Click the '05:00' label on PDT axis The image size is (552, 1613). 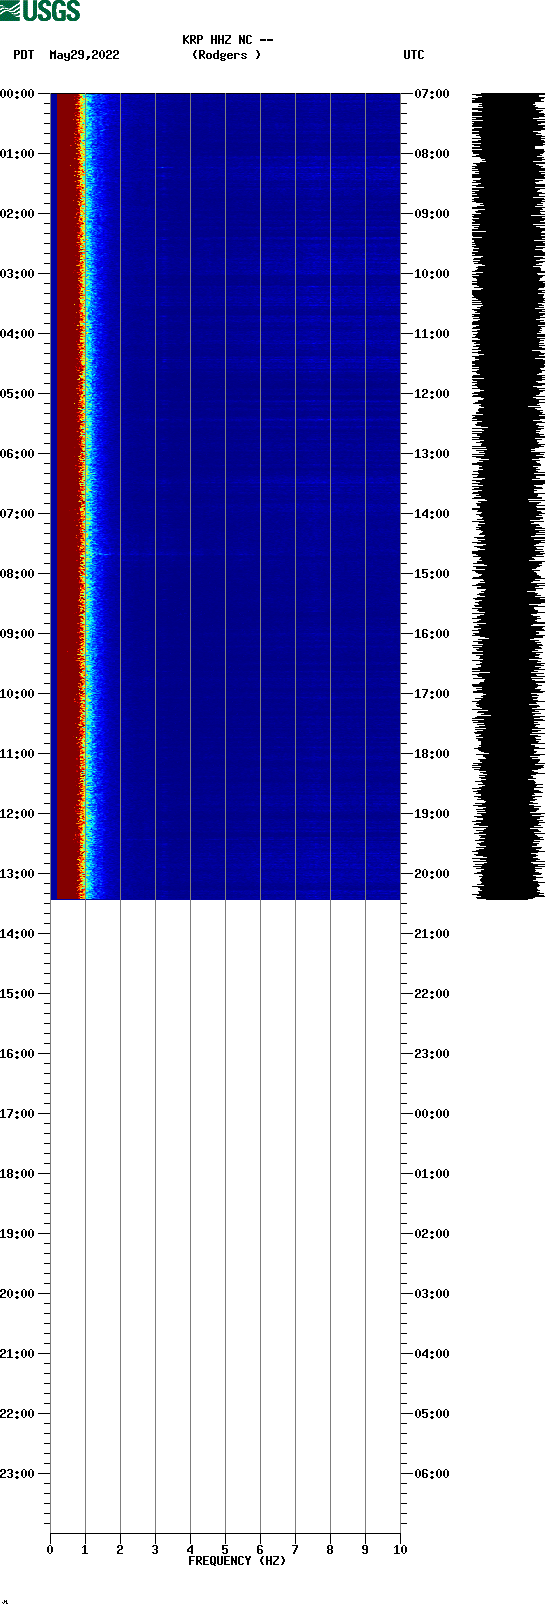tap(18, 394)
